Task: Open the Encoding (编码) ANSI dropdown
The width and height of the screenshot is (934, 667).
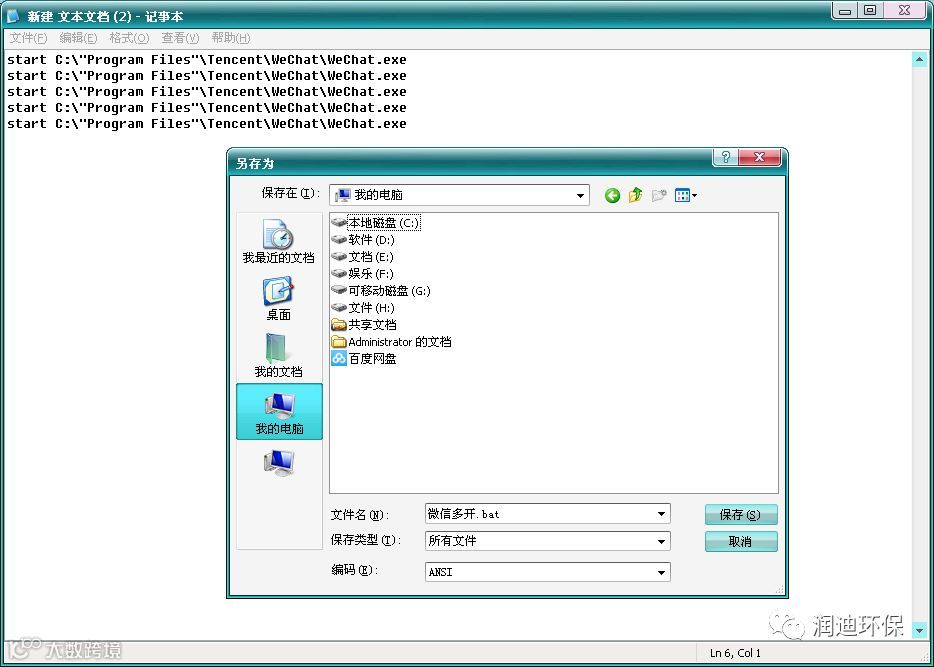Action: (x=661, y=572)
